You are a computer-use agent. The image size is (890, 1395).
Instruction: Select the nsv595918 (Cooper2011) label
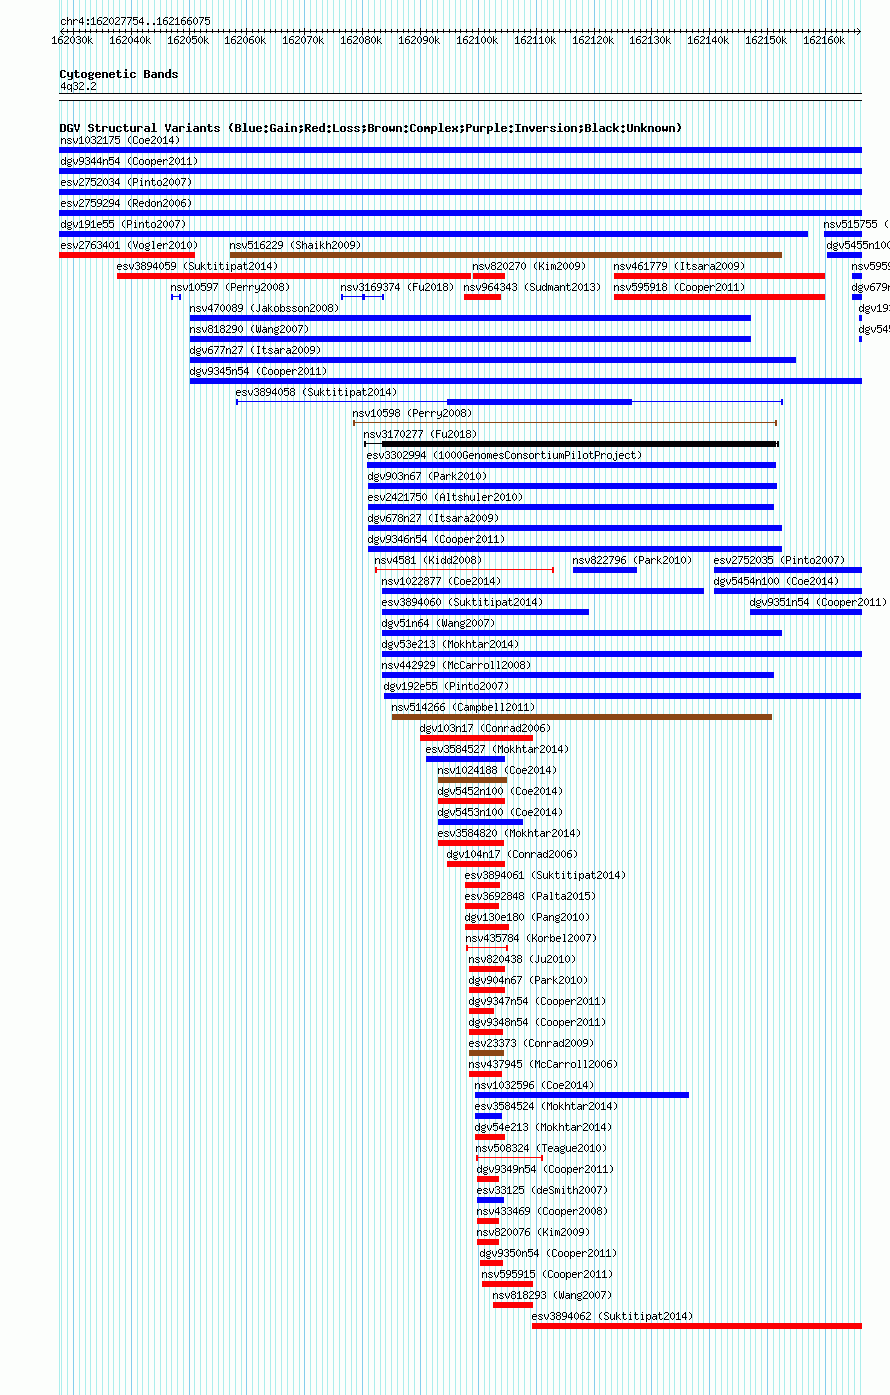[679, 287]
